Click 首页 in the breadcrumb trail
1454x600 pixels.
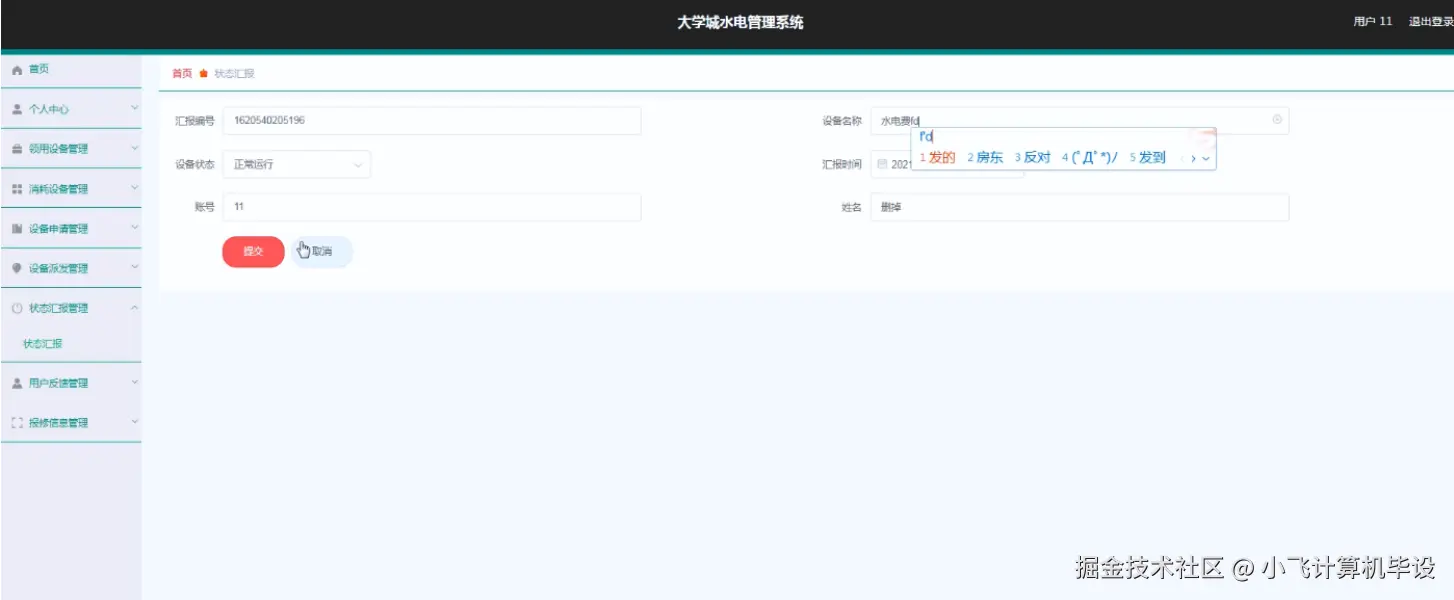(x=181, y=72)
